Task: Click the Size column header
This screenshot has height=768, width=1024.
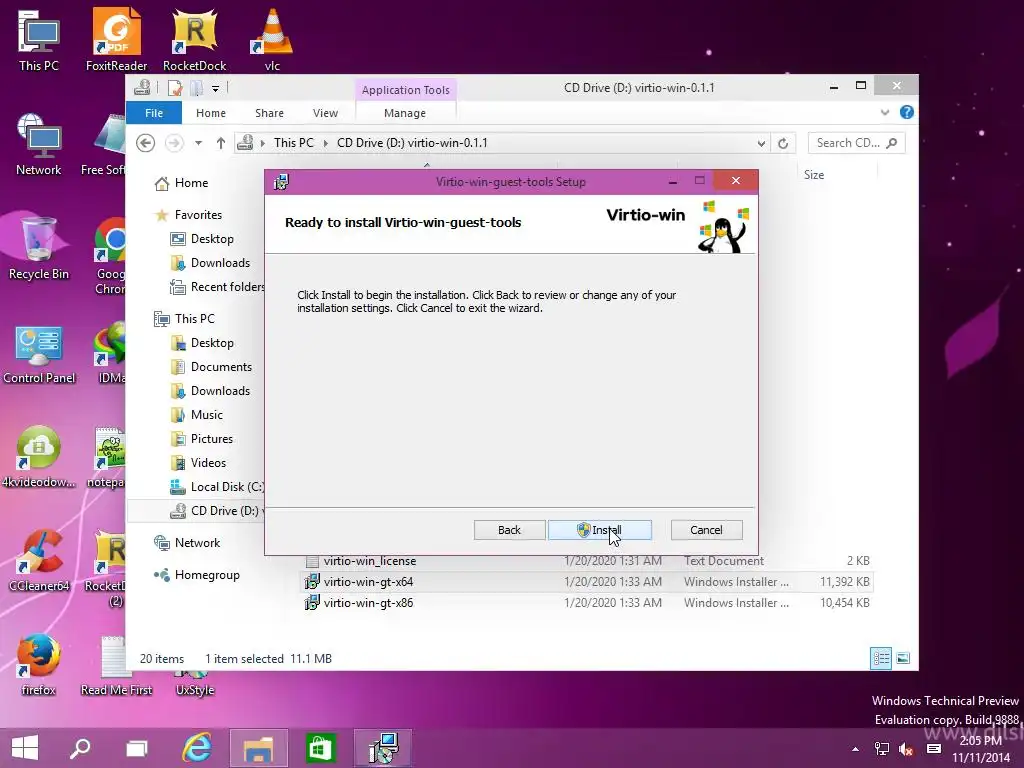Action: [x=814, y=175]
